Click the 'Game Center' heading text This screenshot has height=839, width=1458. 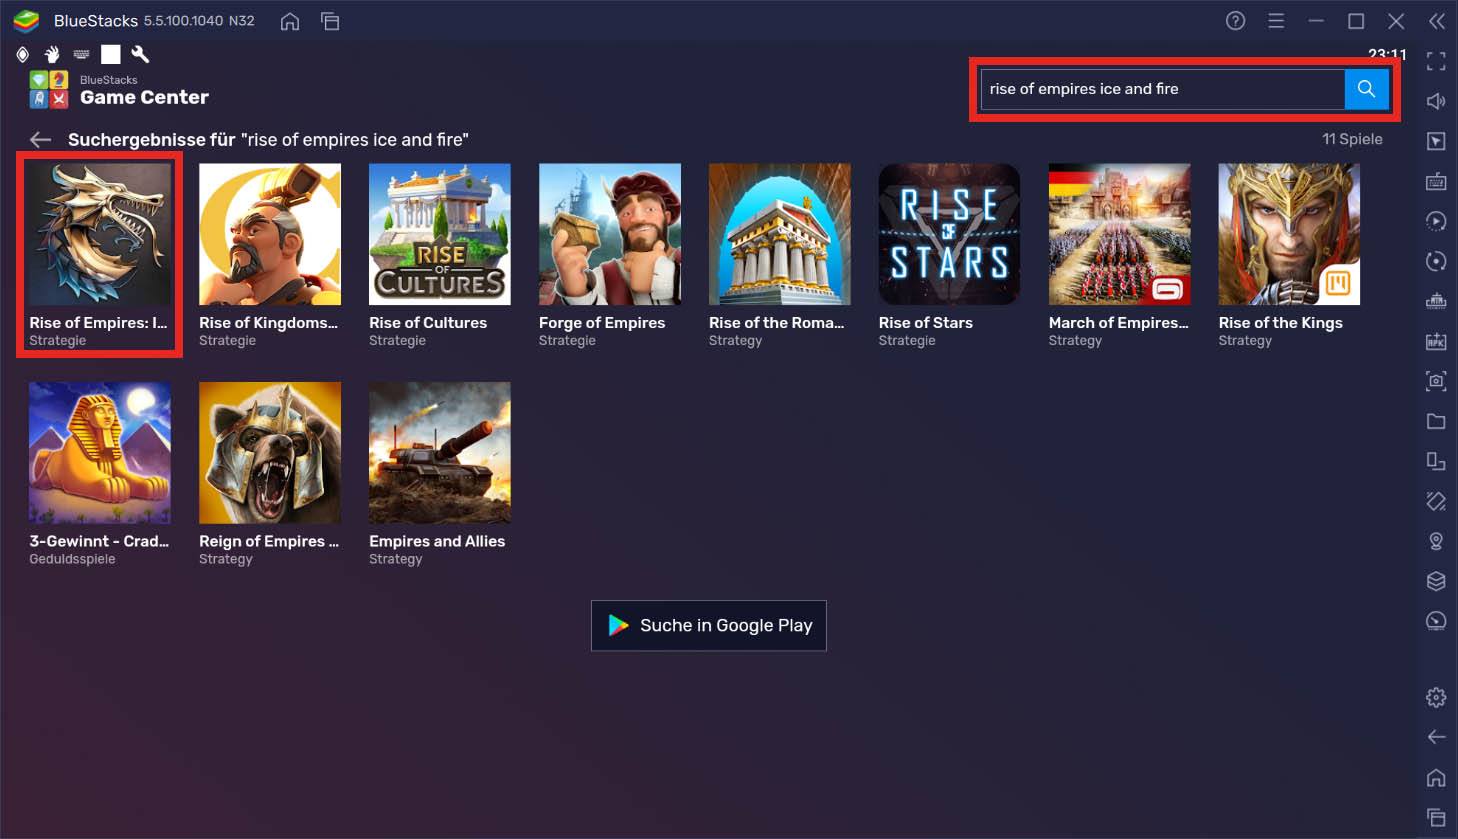pos(144,97)
